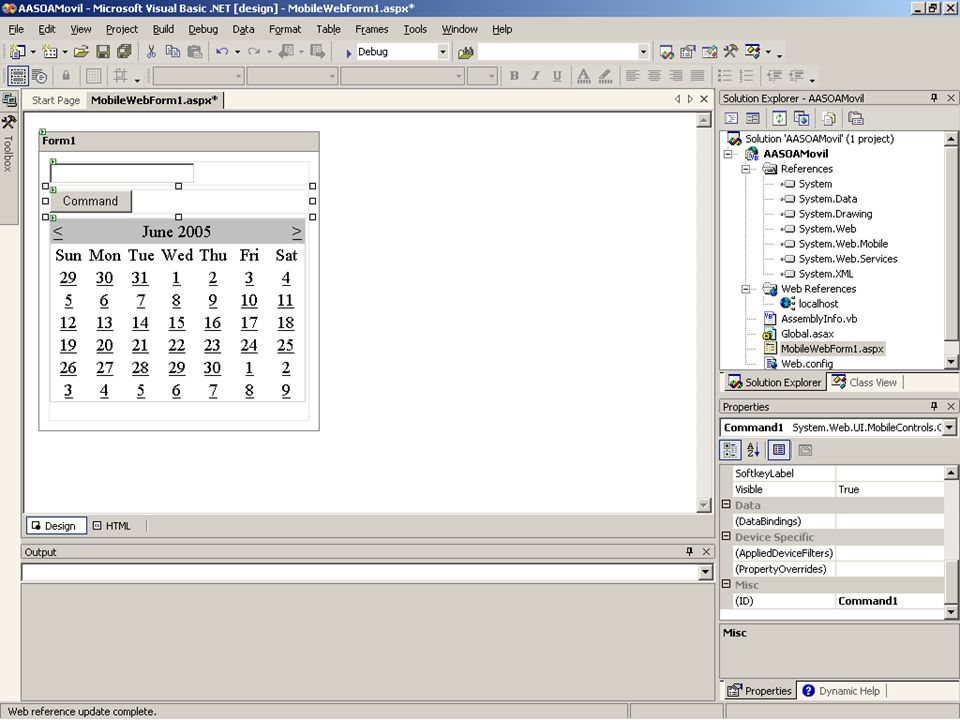Click the next month link in calendar
960x720 pixels.
click(x=296, y=232)
